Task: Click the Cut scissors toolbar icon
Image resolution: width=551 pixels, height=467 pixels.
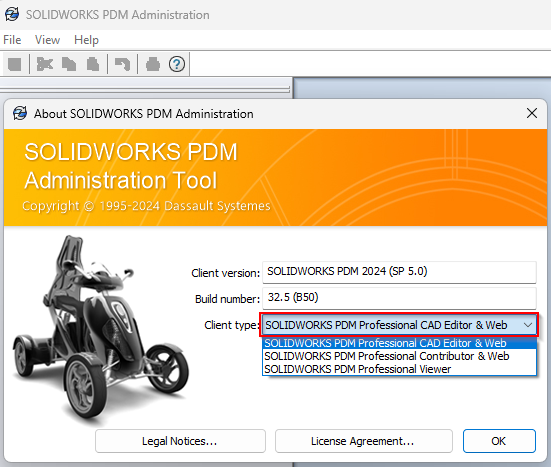Action: click(x=45, y=64)
